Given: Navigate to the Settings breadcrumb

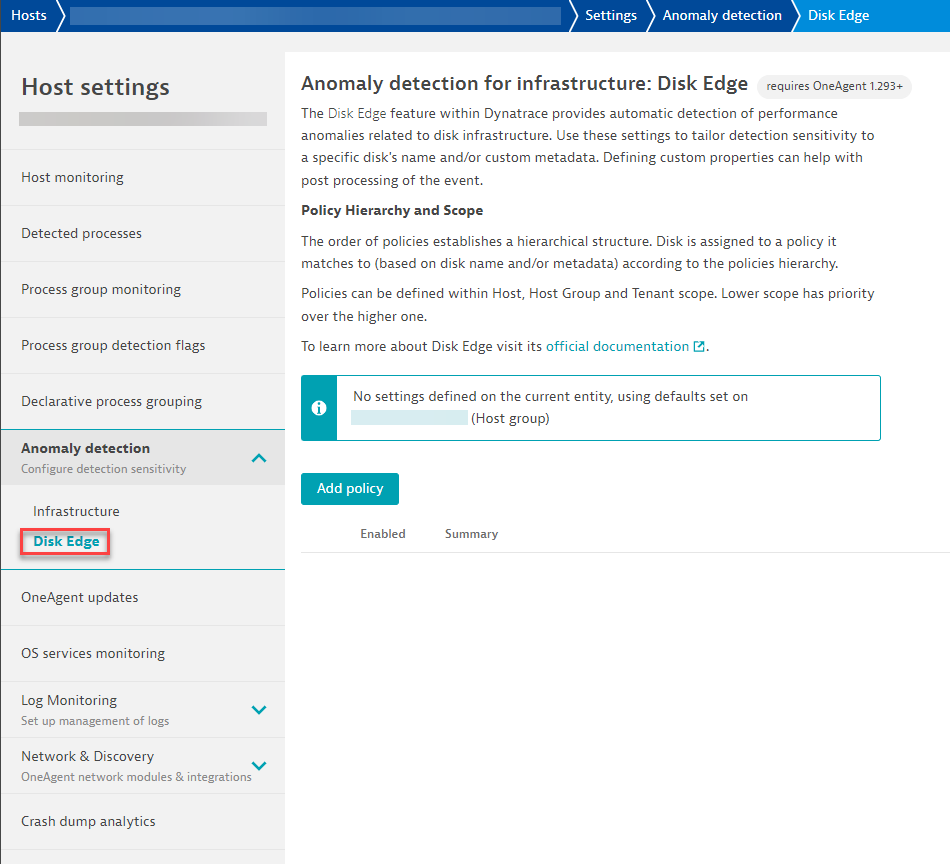Looking at the screenshot, I should [x=610, y=15].
